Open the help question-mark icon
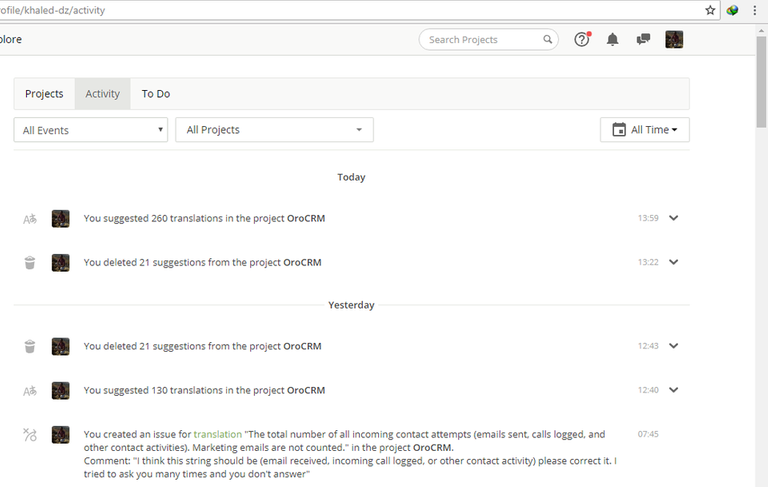This screenshot has height=487, width=768. (x=582, y=39)
